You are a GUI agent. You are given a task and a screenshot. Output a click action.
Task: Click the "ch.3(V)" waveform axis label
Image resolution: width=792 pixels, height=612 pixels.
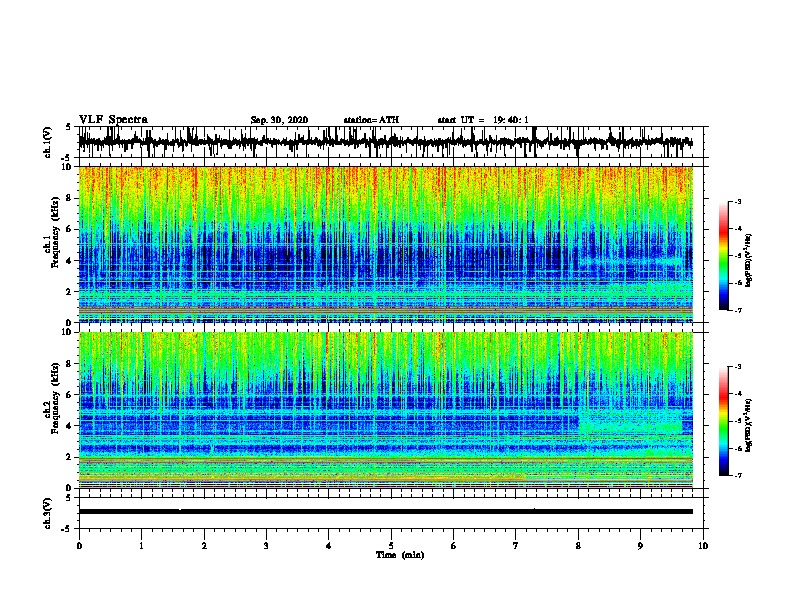pos(48,513)
